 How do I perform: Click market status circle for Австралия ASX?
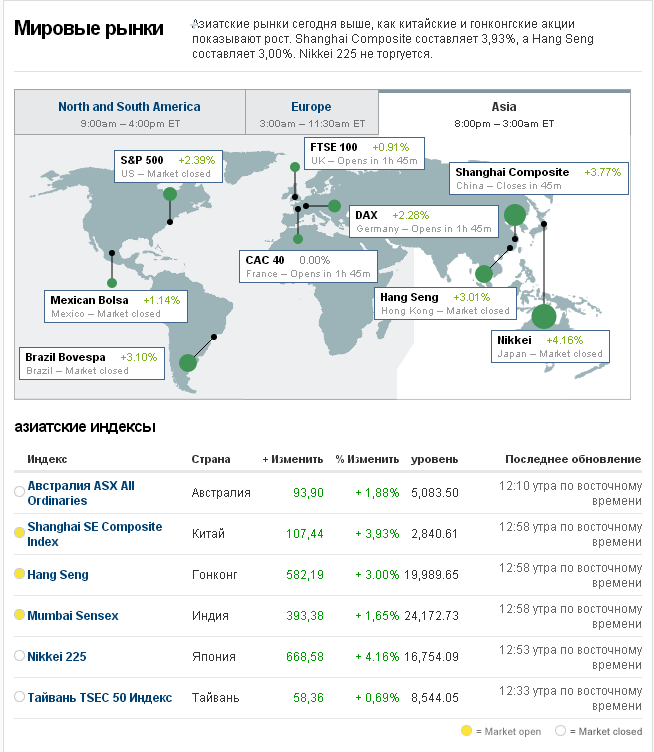(19, 492)
